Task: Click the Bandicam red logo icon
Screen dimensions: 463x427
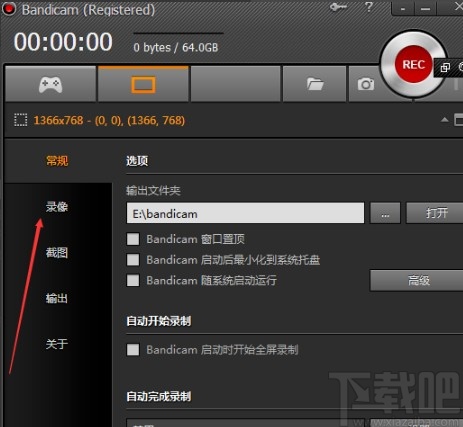Action: pos(9,9)
